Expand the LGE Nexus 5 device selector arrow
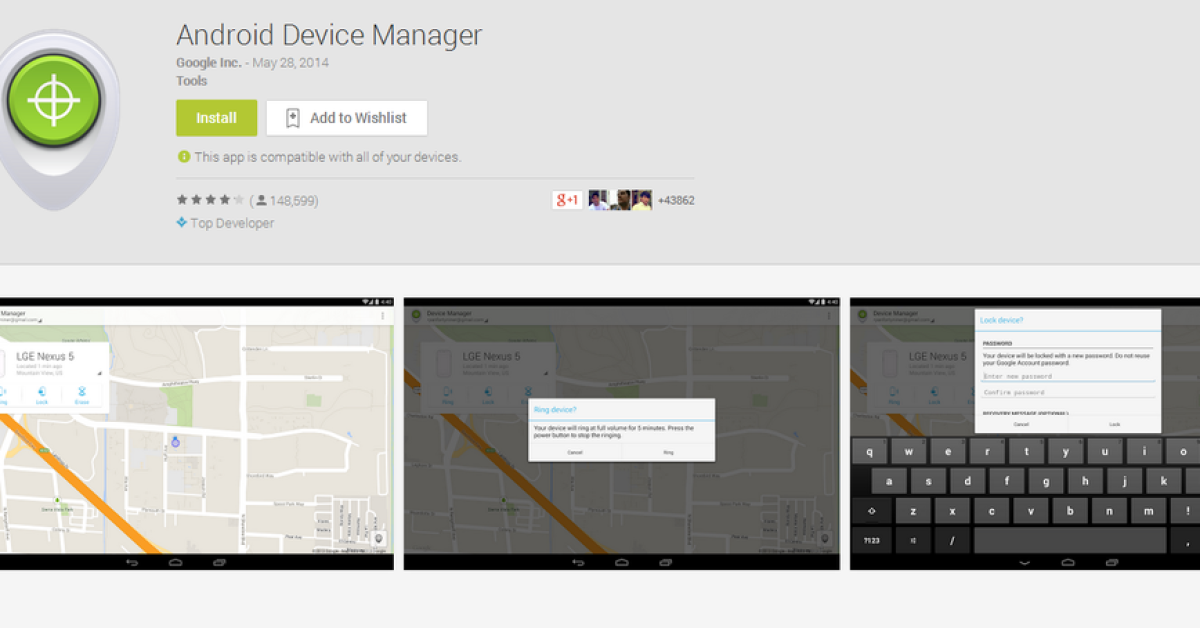The image size is (1200, 628). tap(100, 372)
